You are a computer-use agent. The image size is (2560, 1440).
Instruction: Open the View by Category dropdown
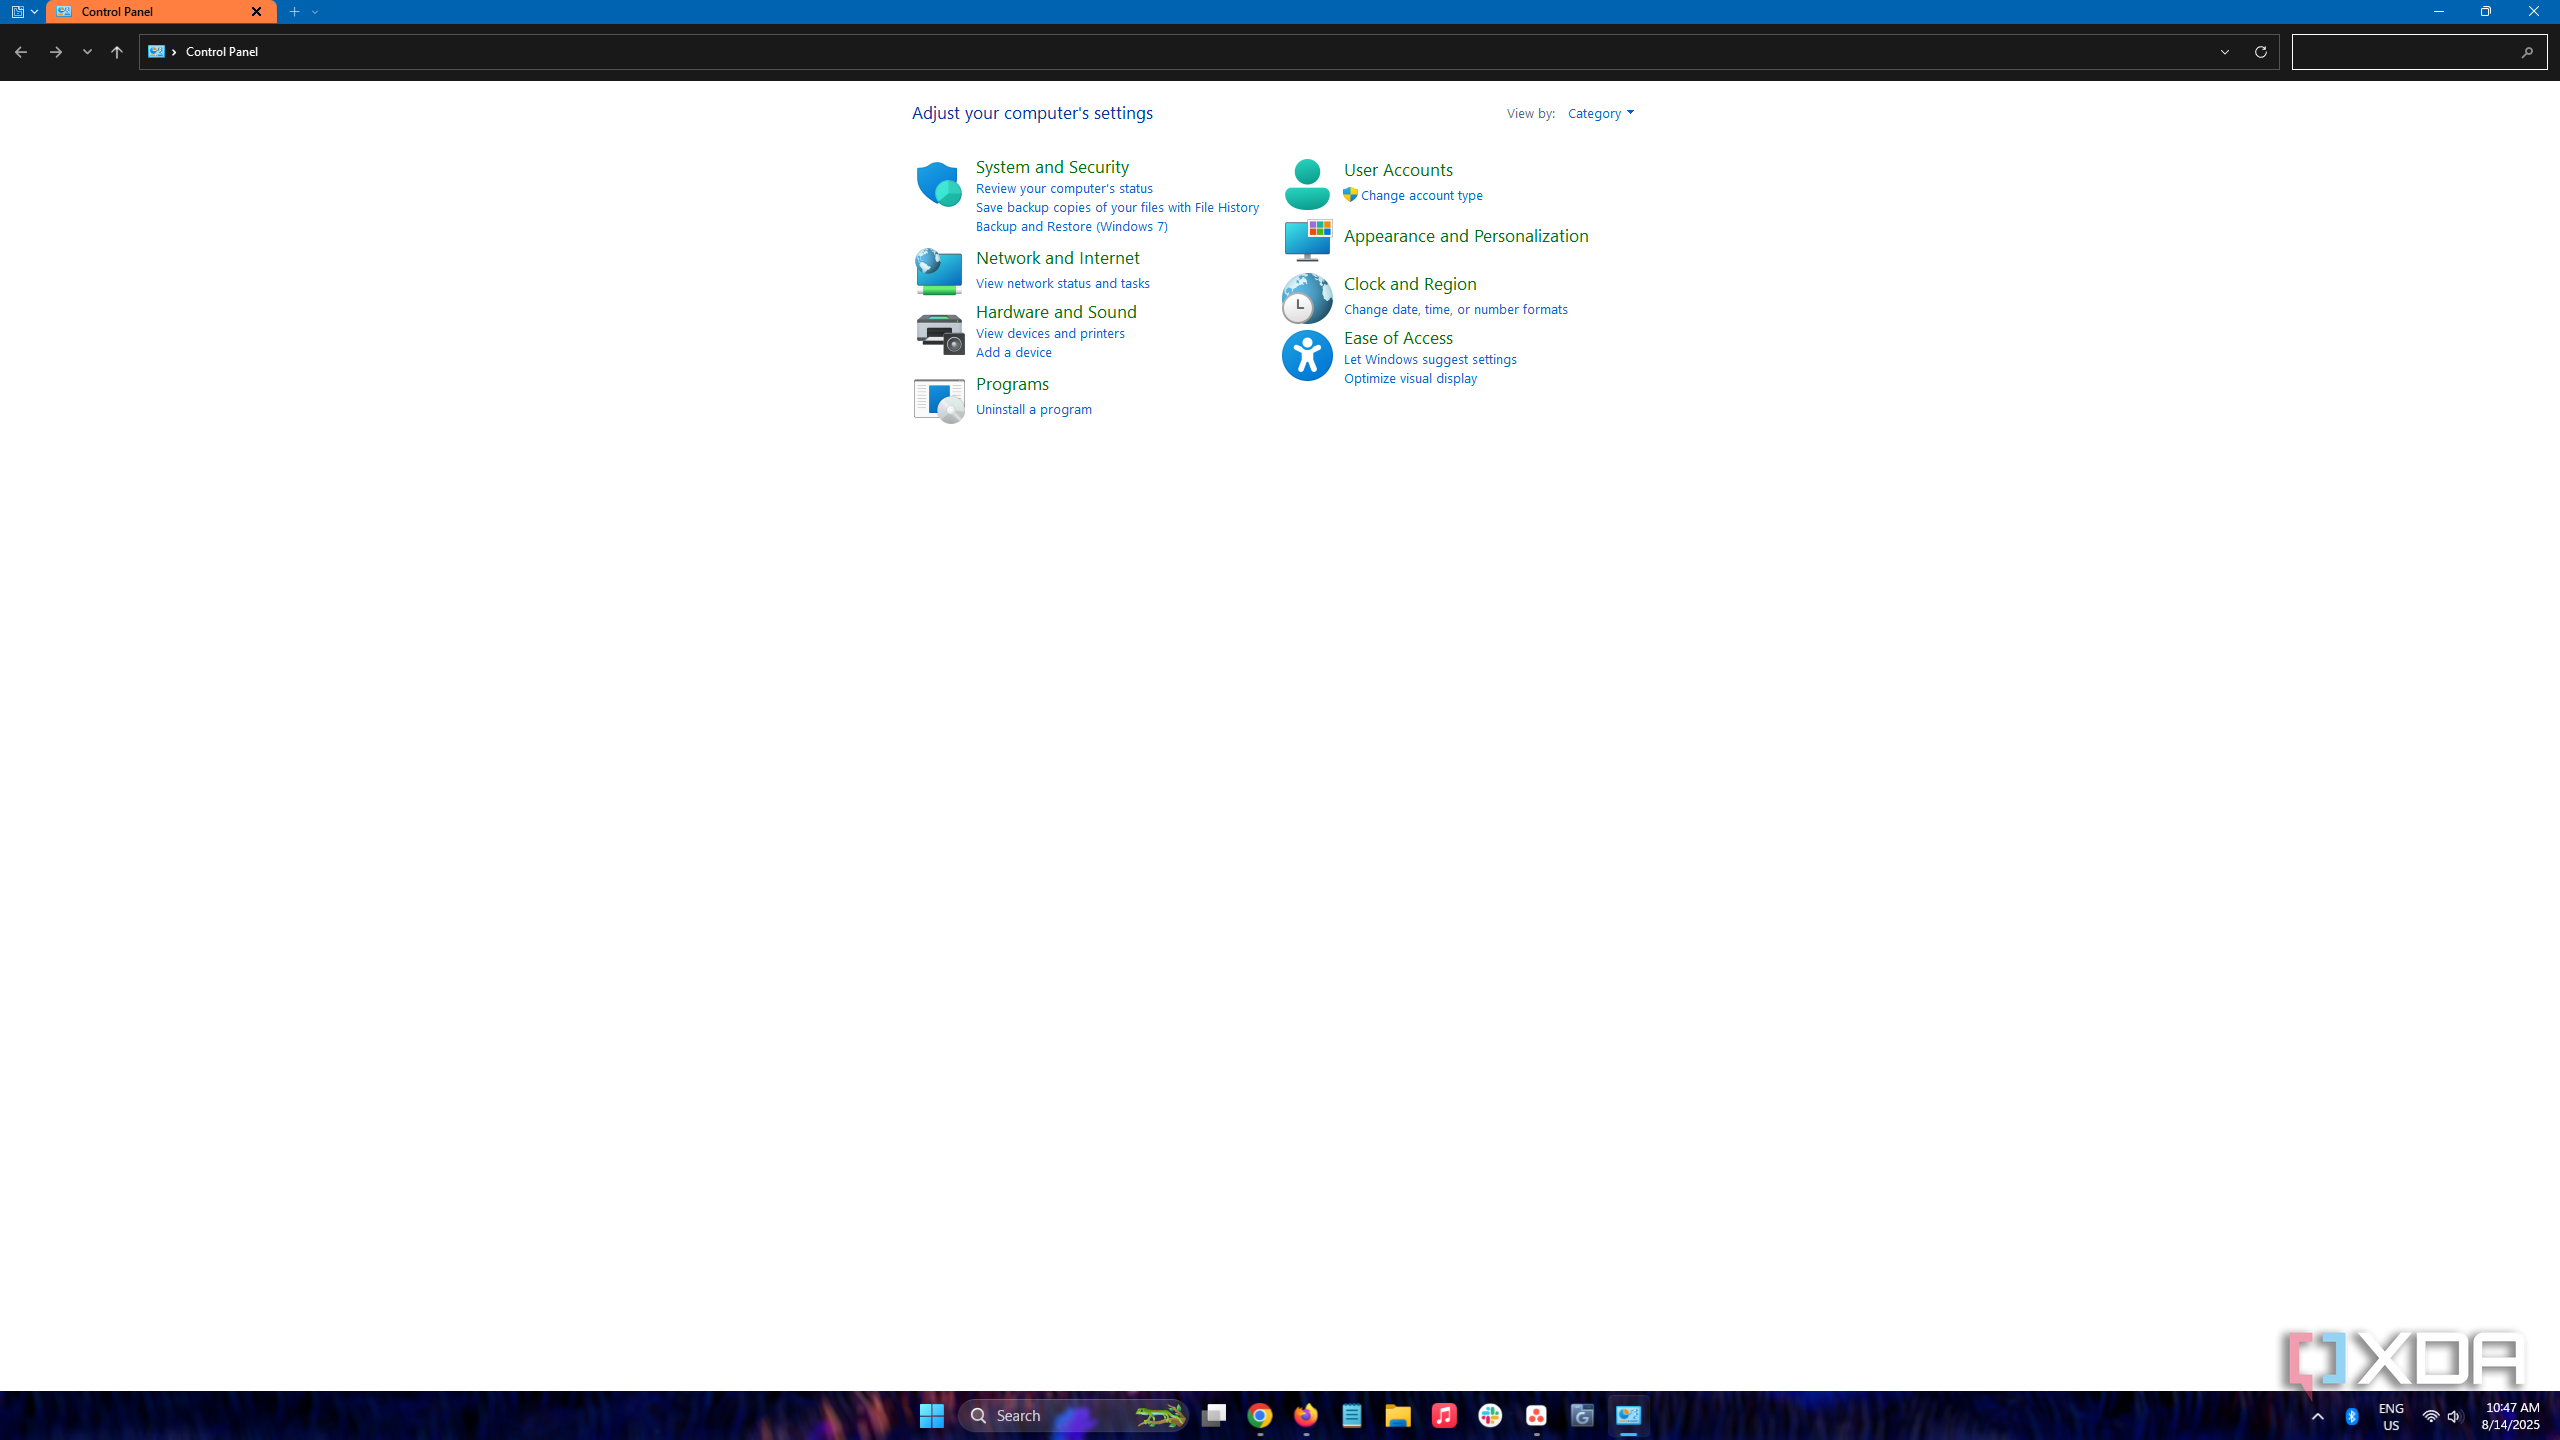coord(1600,113)
